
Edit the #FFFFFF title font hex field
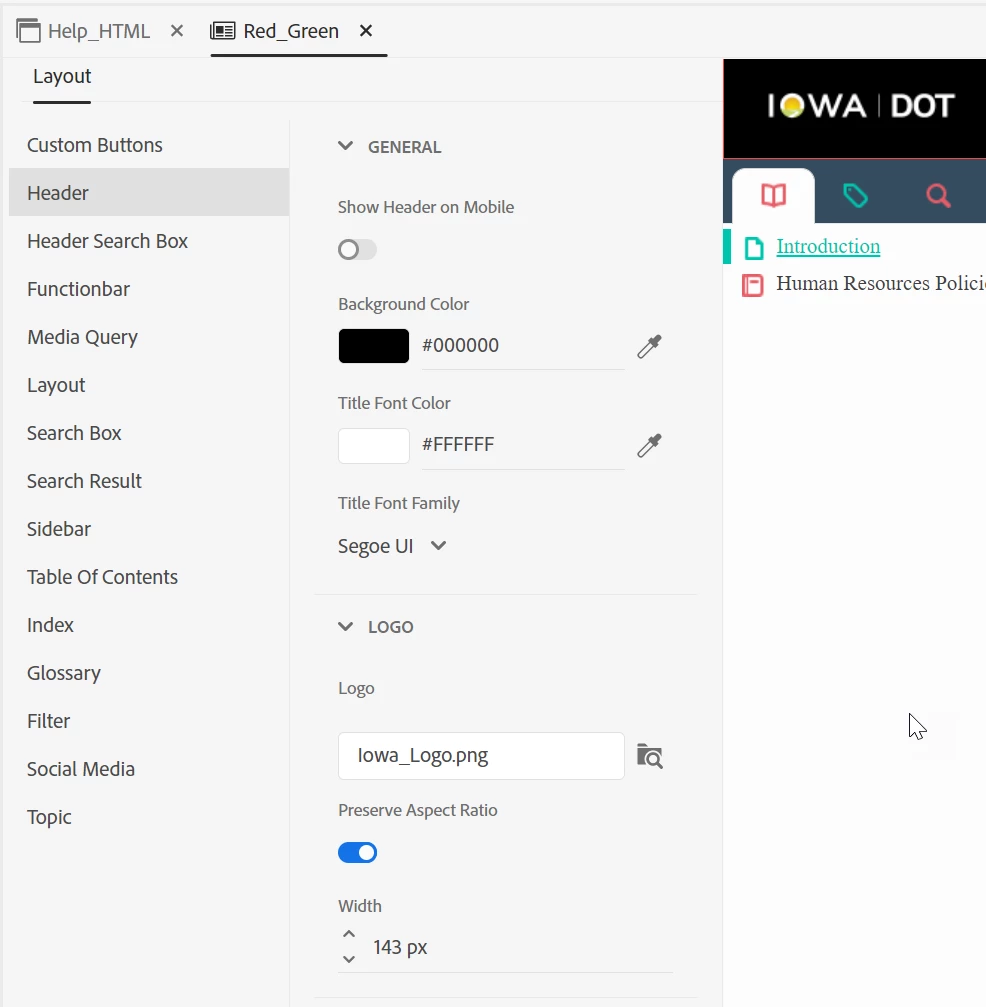coord(523,445)
